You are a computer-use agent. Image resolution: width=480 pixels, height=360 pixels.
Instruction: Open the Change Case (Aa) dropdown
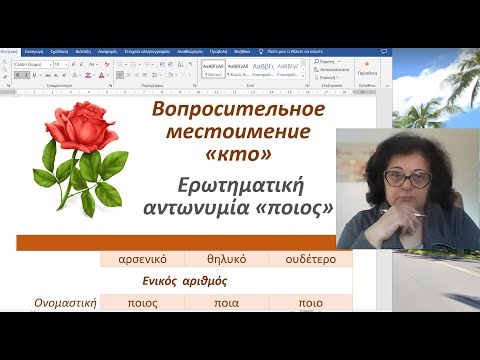tap(93, 64)
